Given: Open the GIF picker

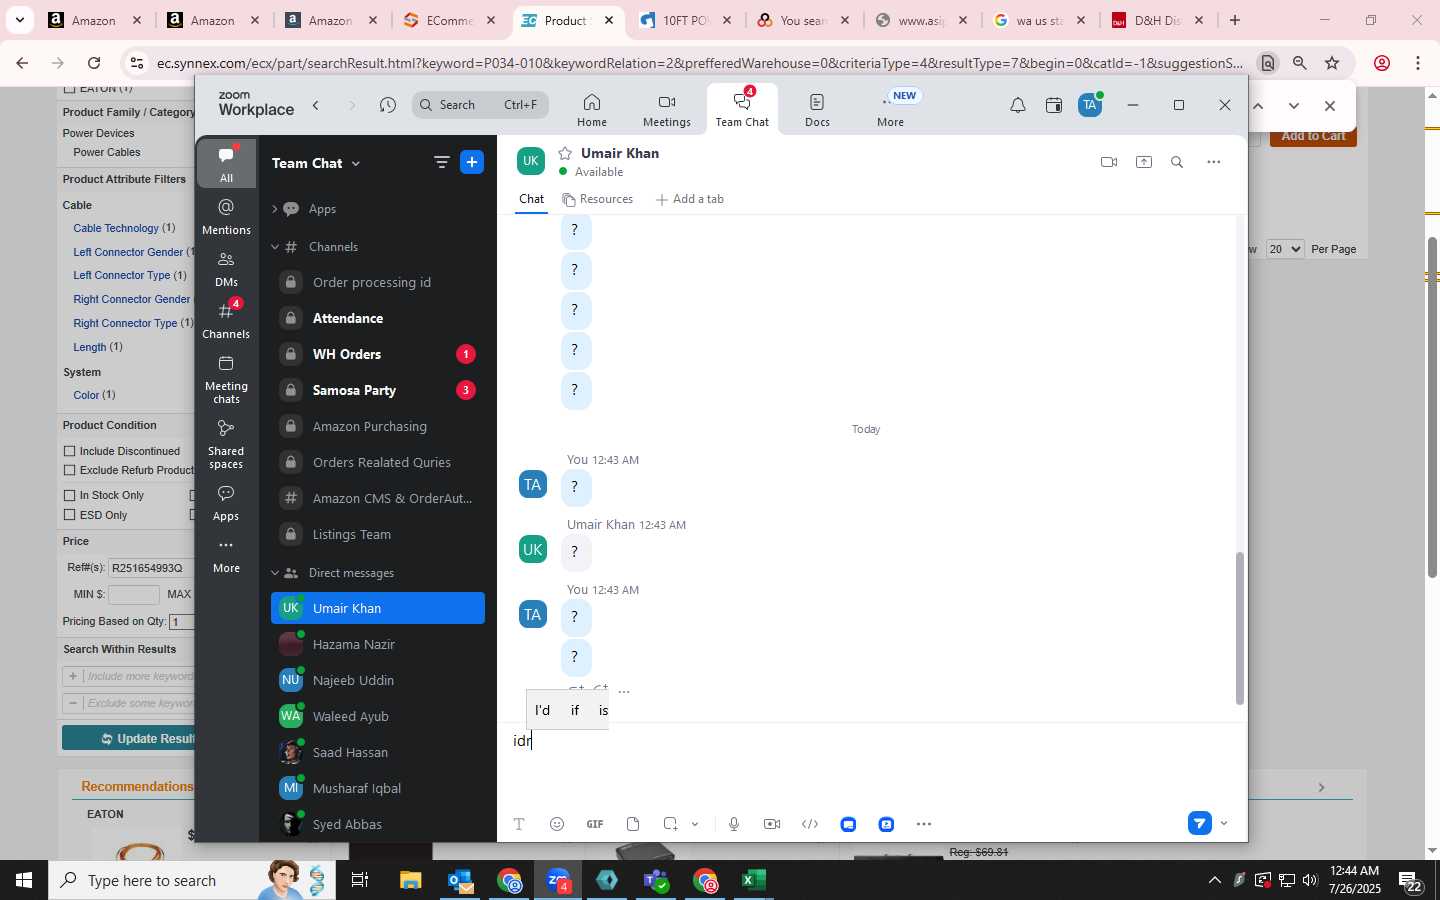Looking at the screenshot, I should [x=595, y=824].
